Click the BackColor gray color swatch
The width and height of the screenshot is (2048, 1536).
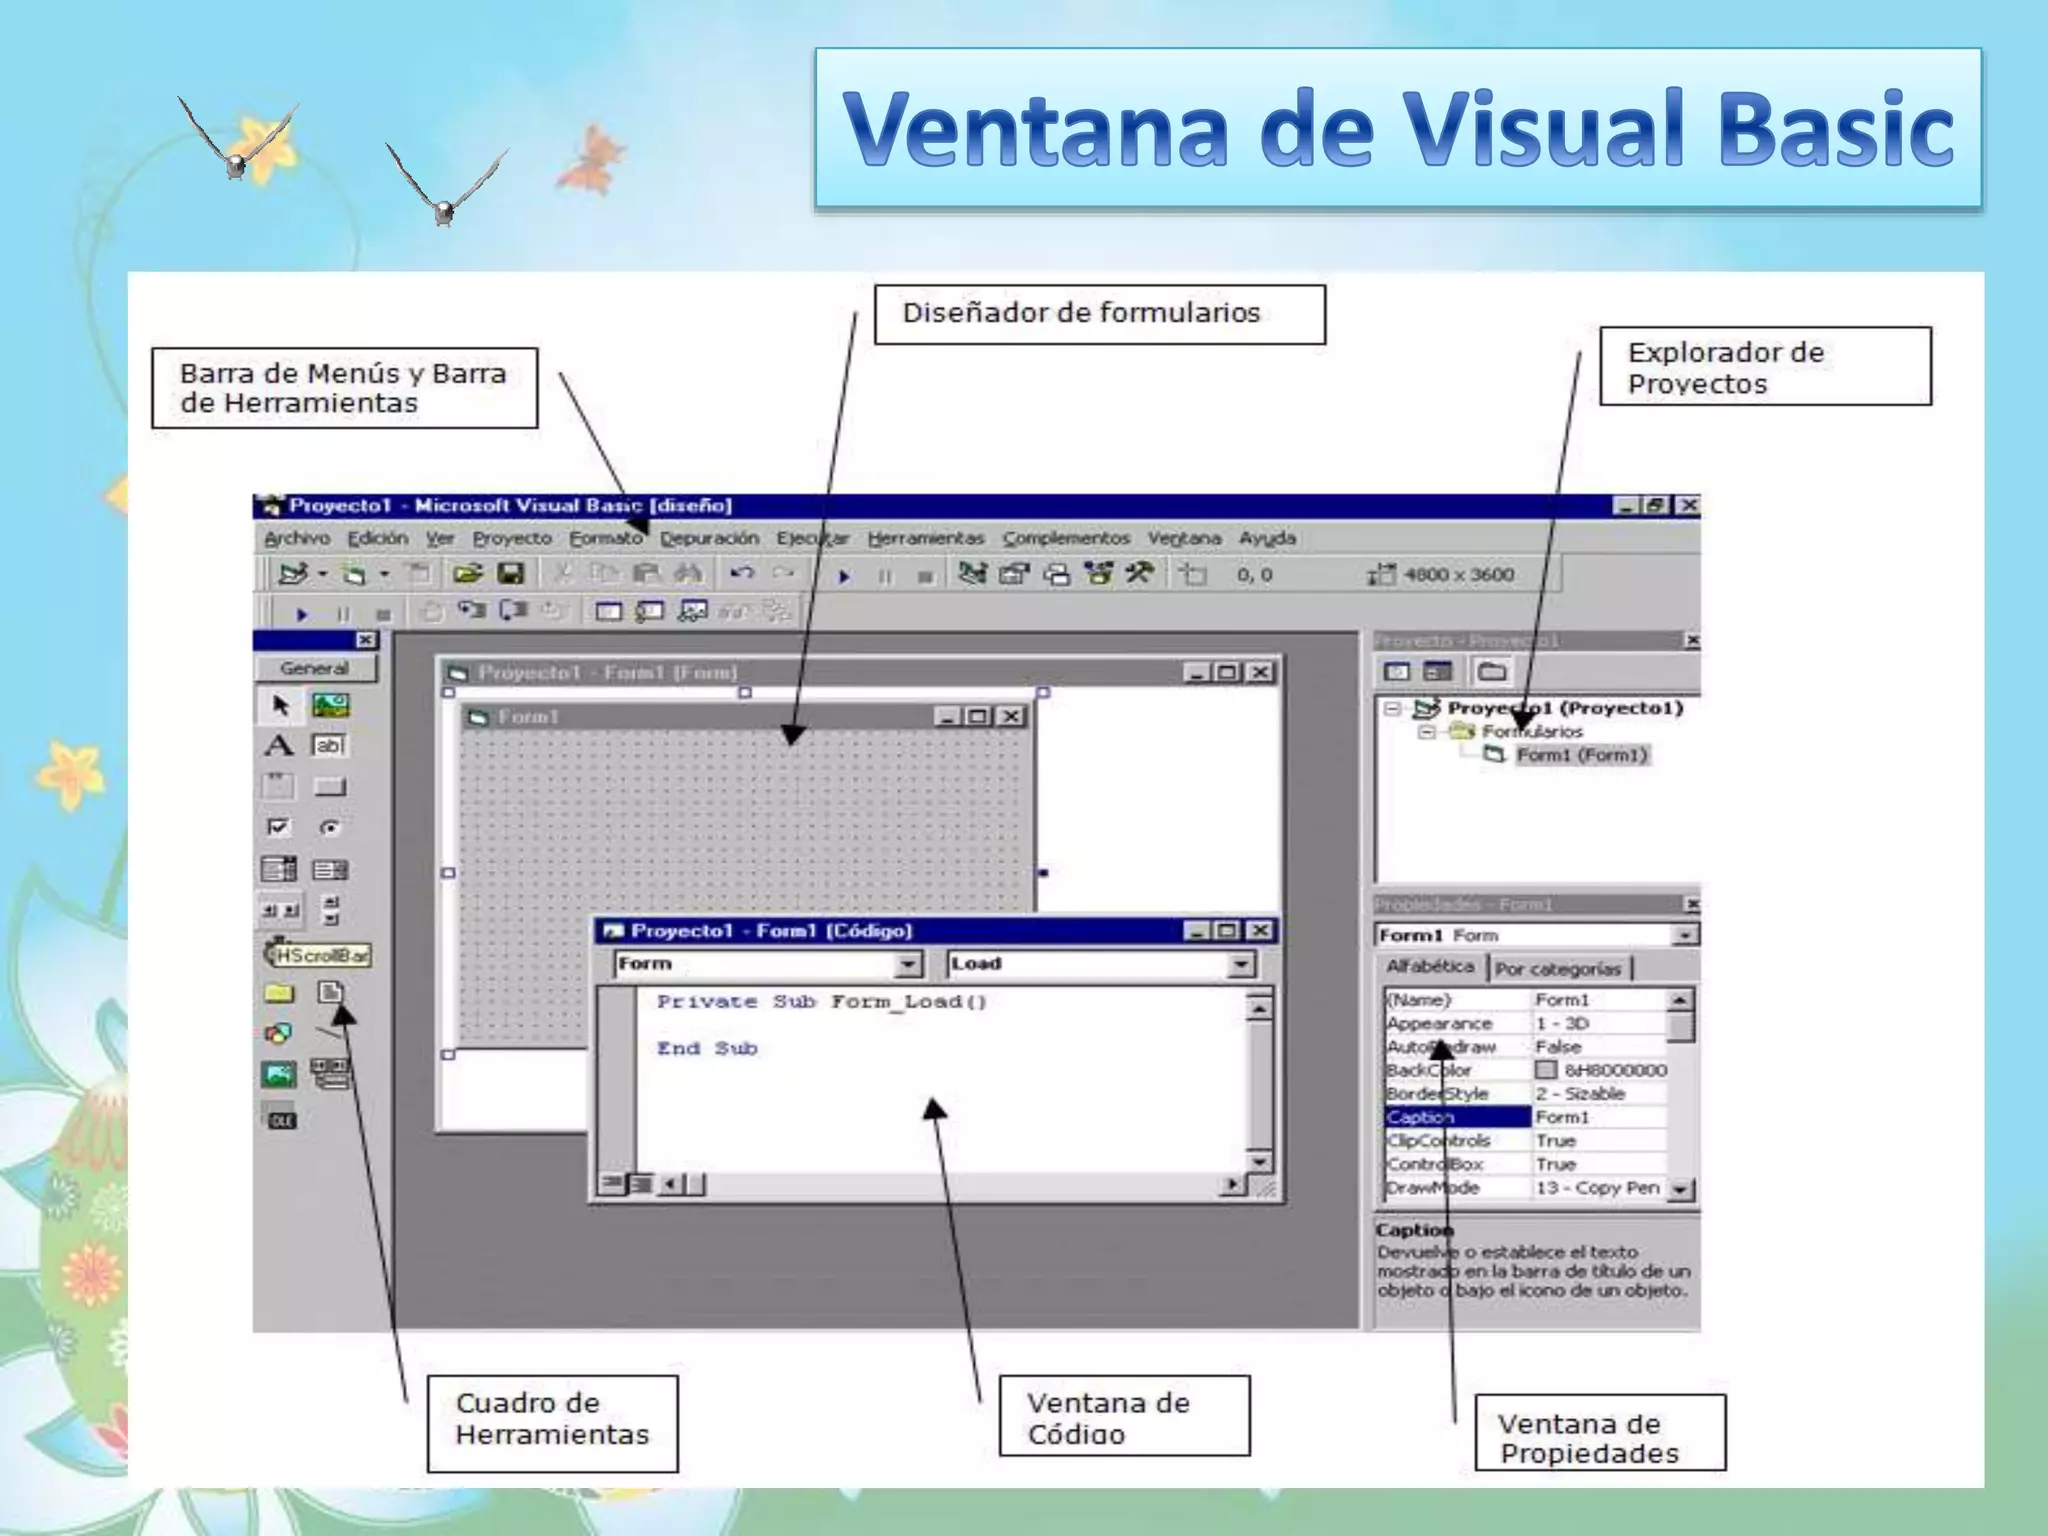[x=1545, y=1070]
